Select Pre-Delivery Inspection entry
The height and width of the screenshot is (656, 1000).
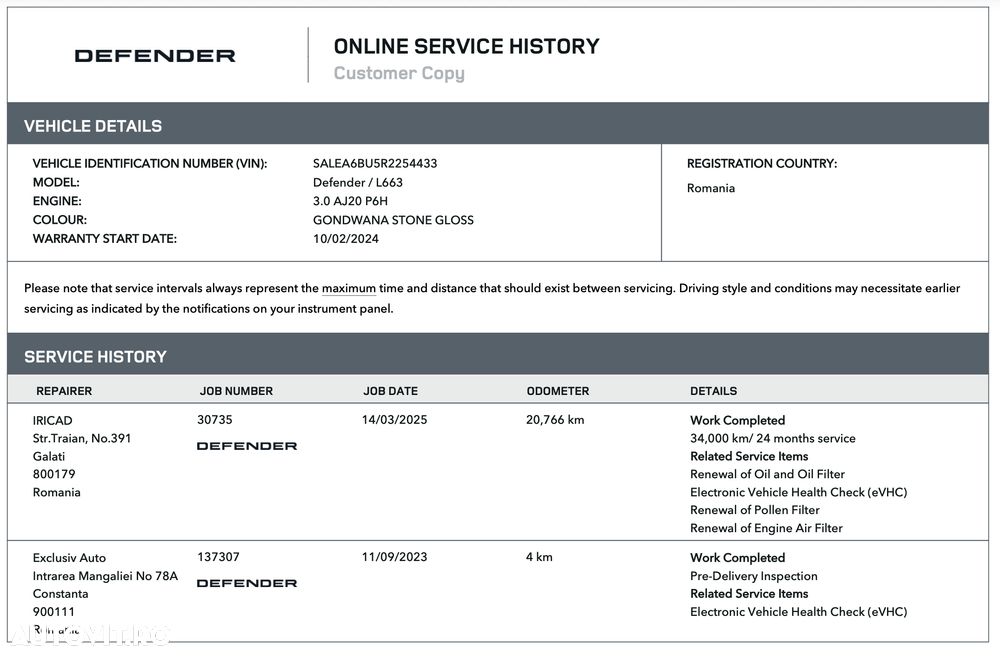point(754,576)
